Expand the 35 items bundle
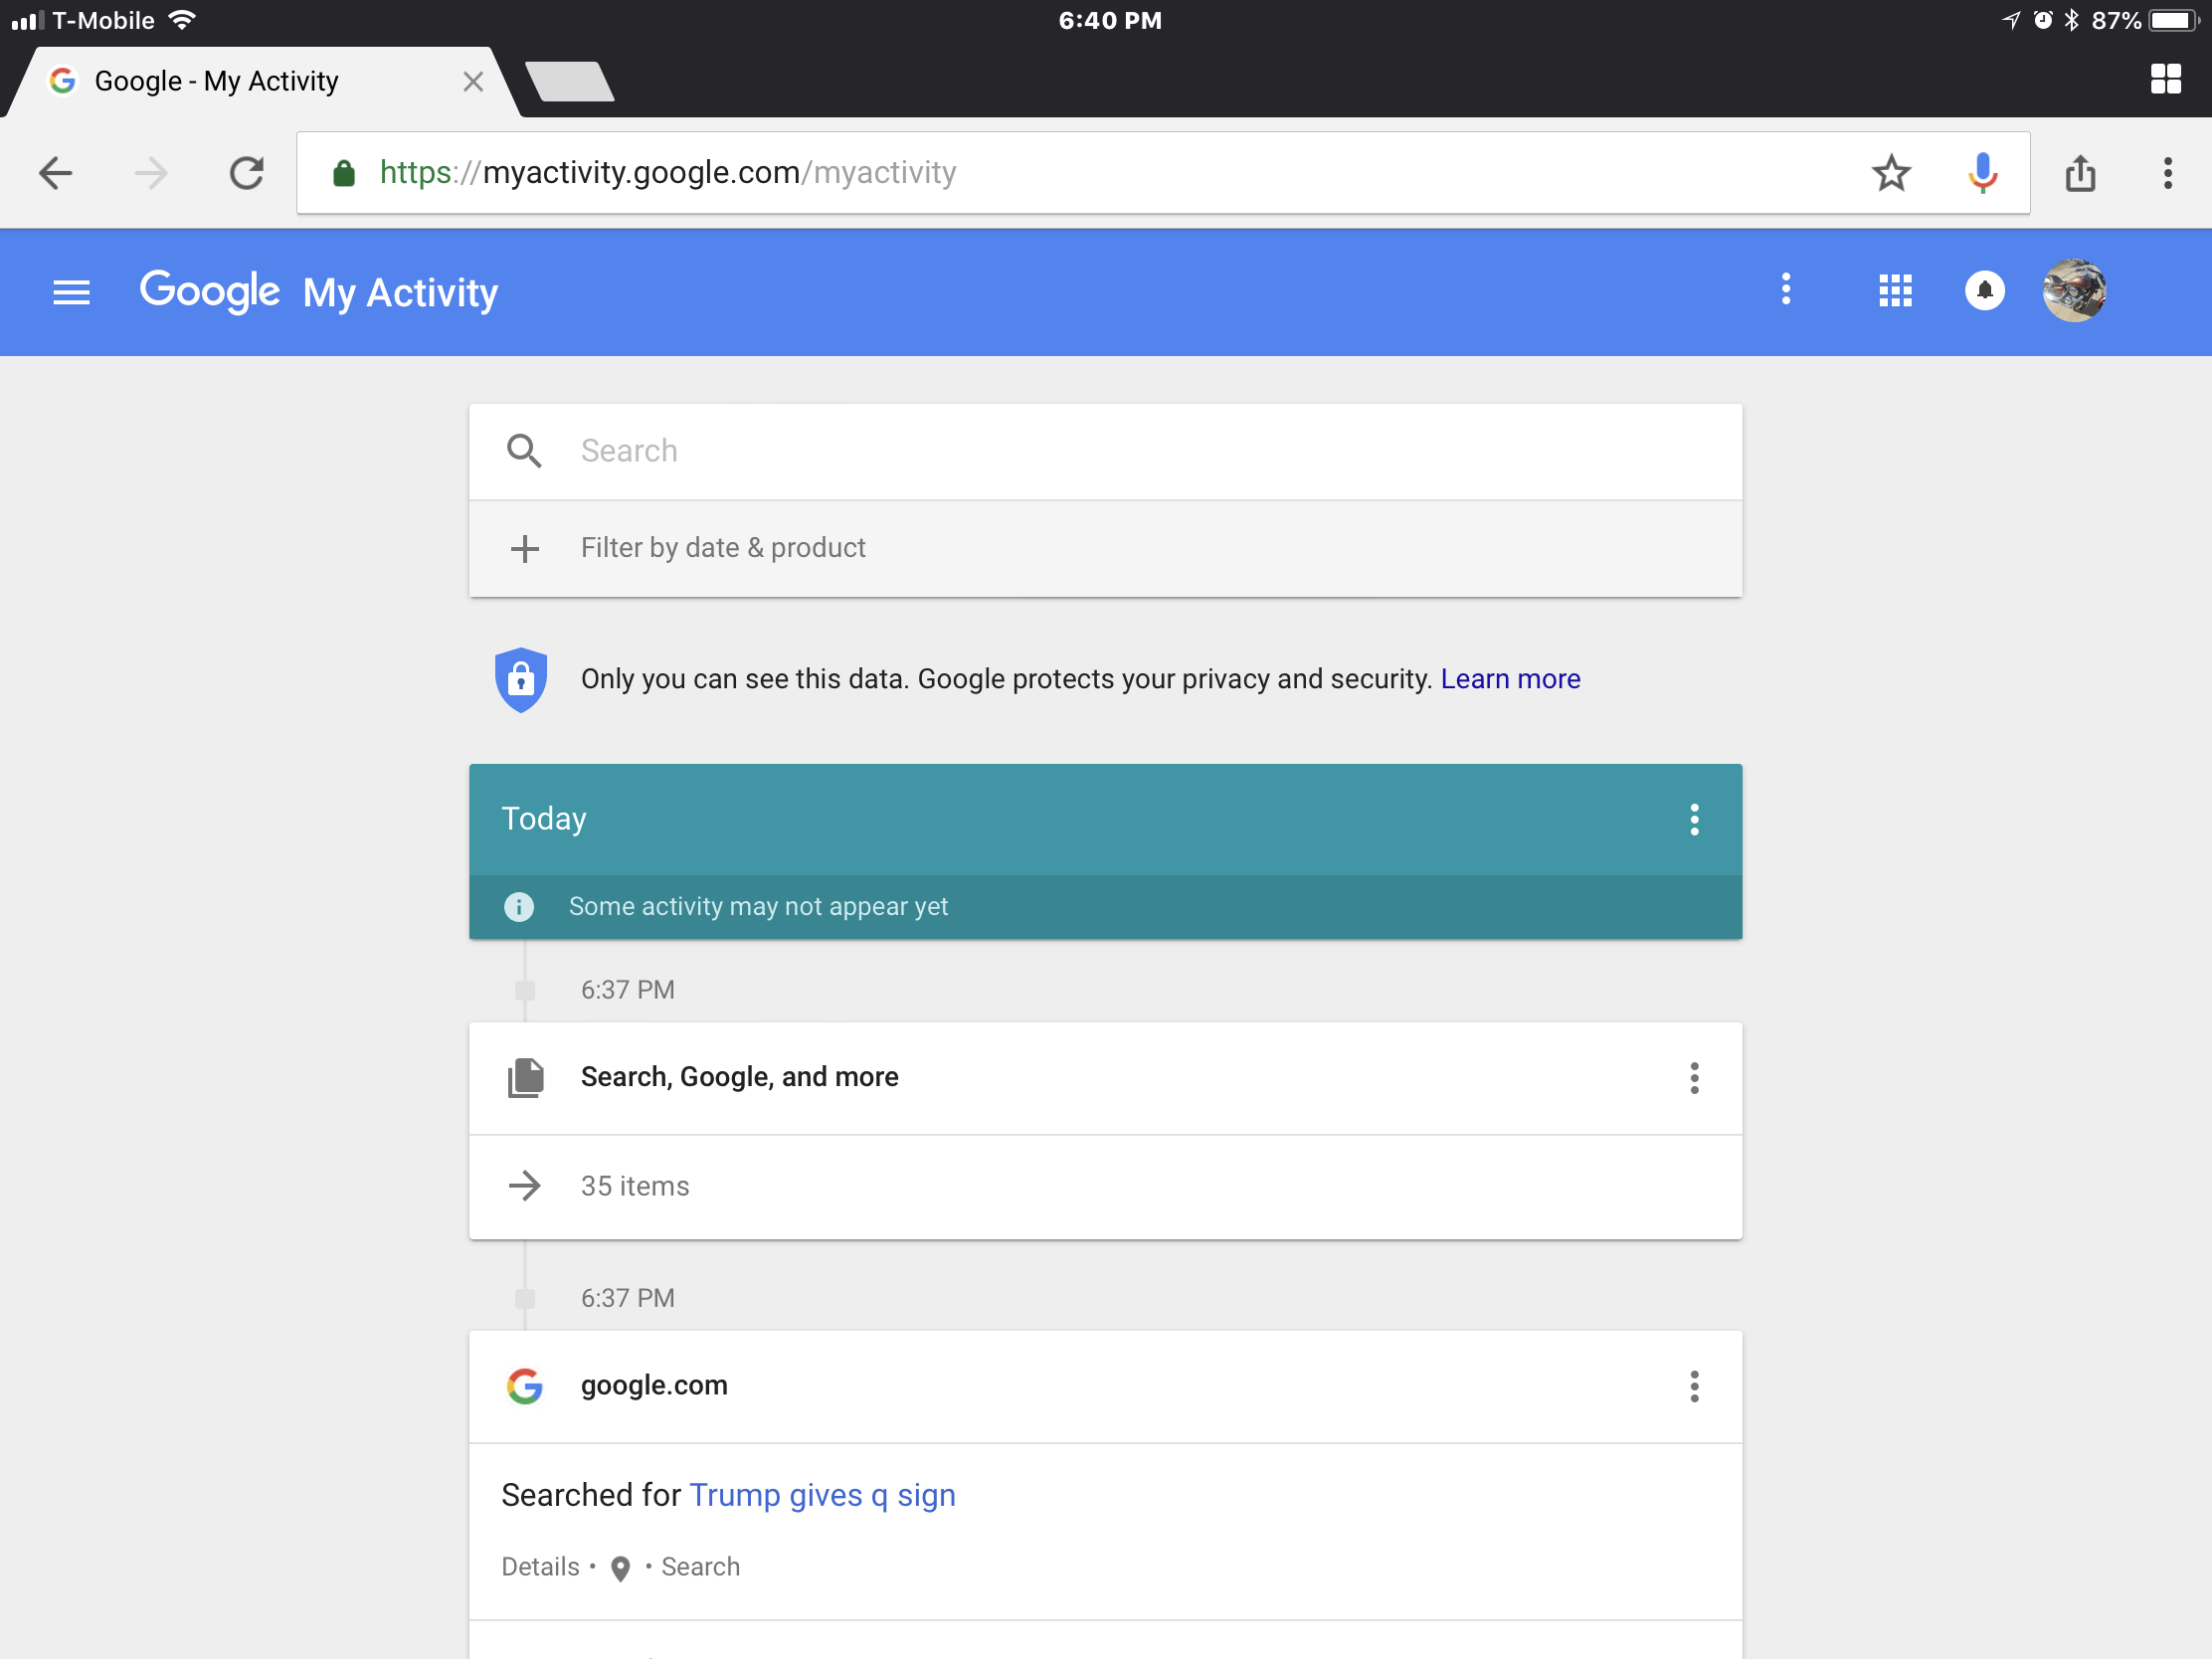Screen dimensions: 2212x1659 [634, 1186]
